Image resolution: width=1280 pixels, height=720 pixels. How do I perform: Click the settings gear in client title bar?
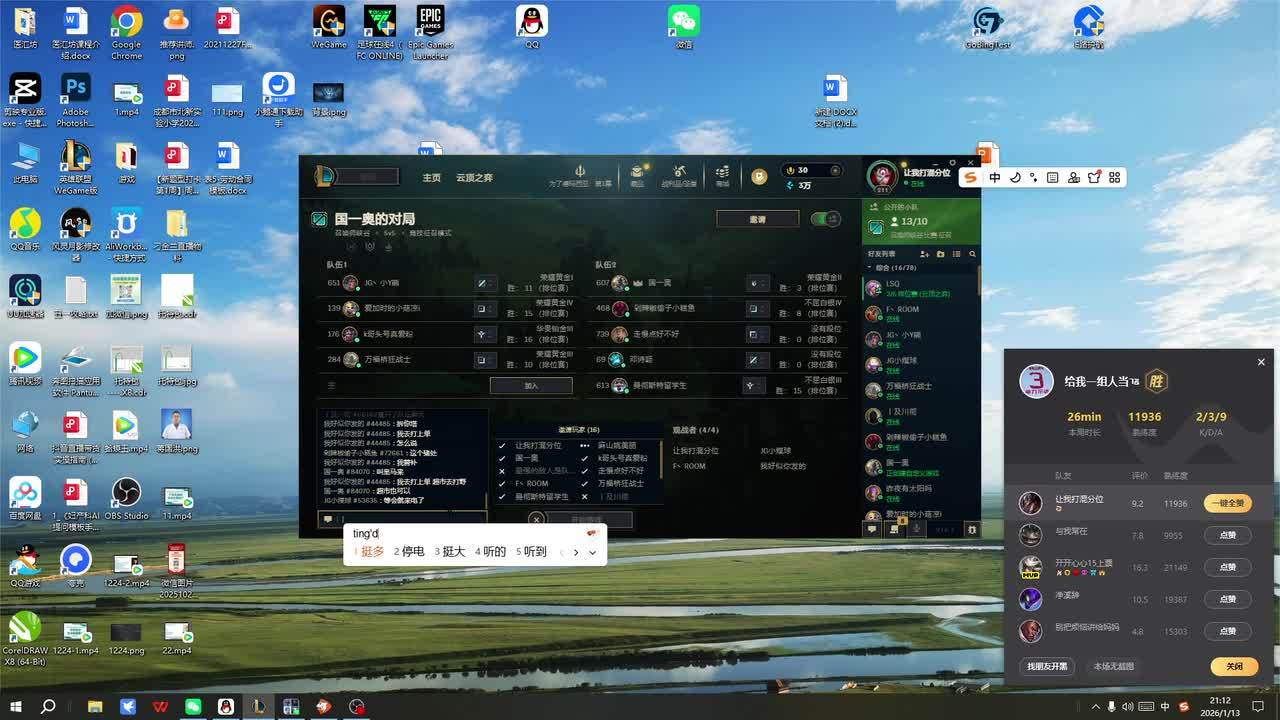click(x=955, y=162)
